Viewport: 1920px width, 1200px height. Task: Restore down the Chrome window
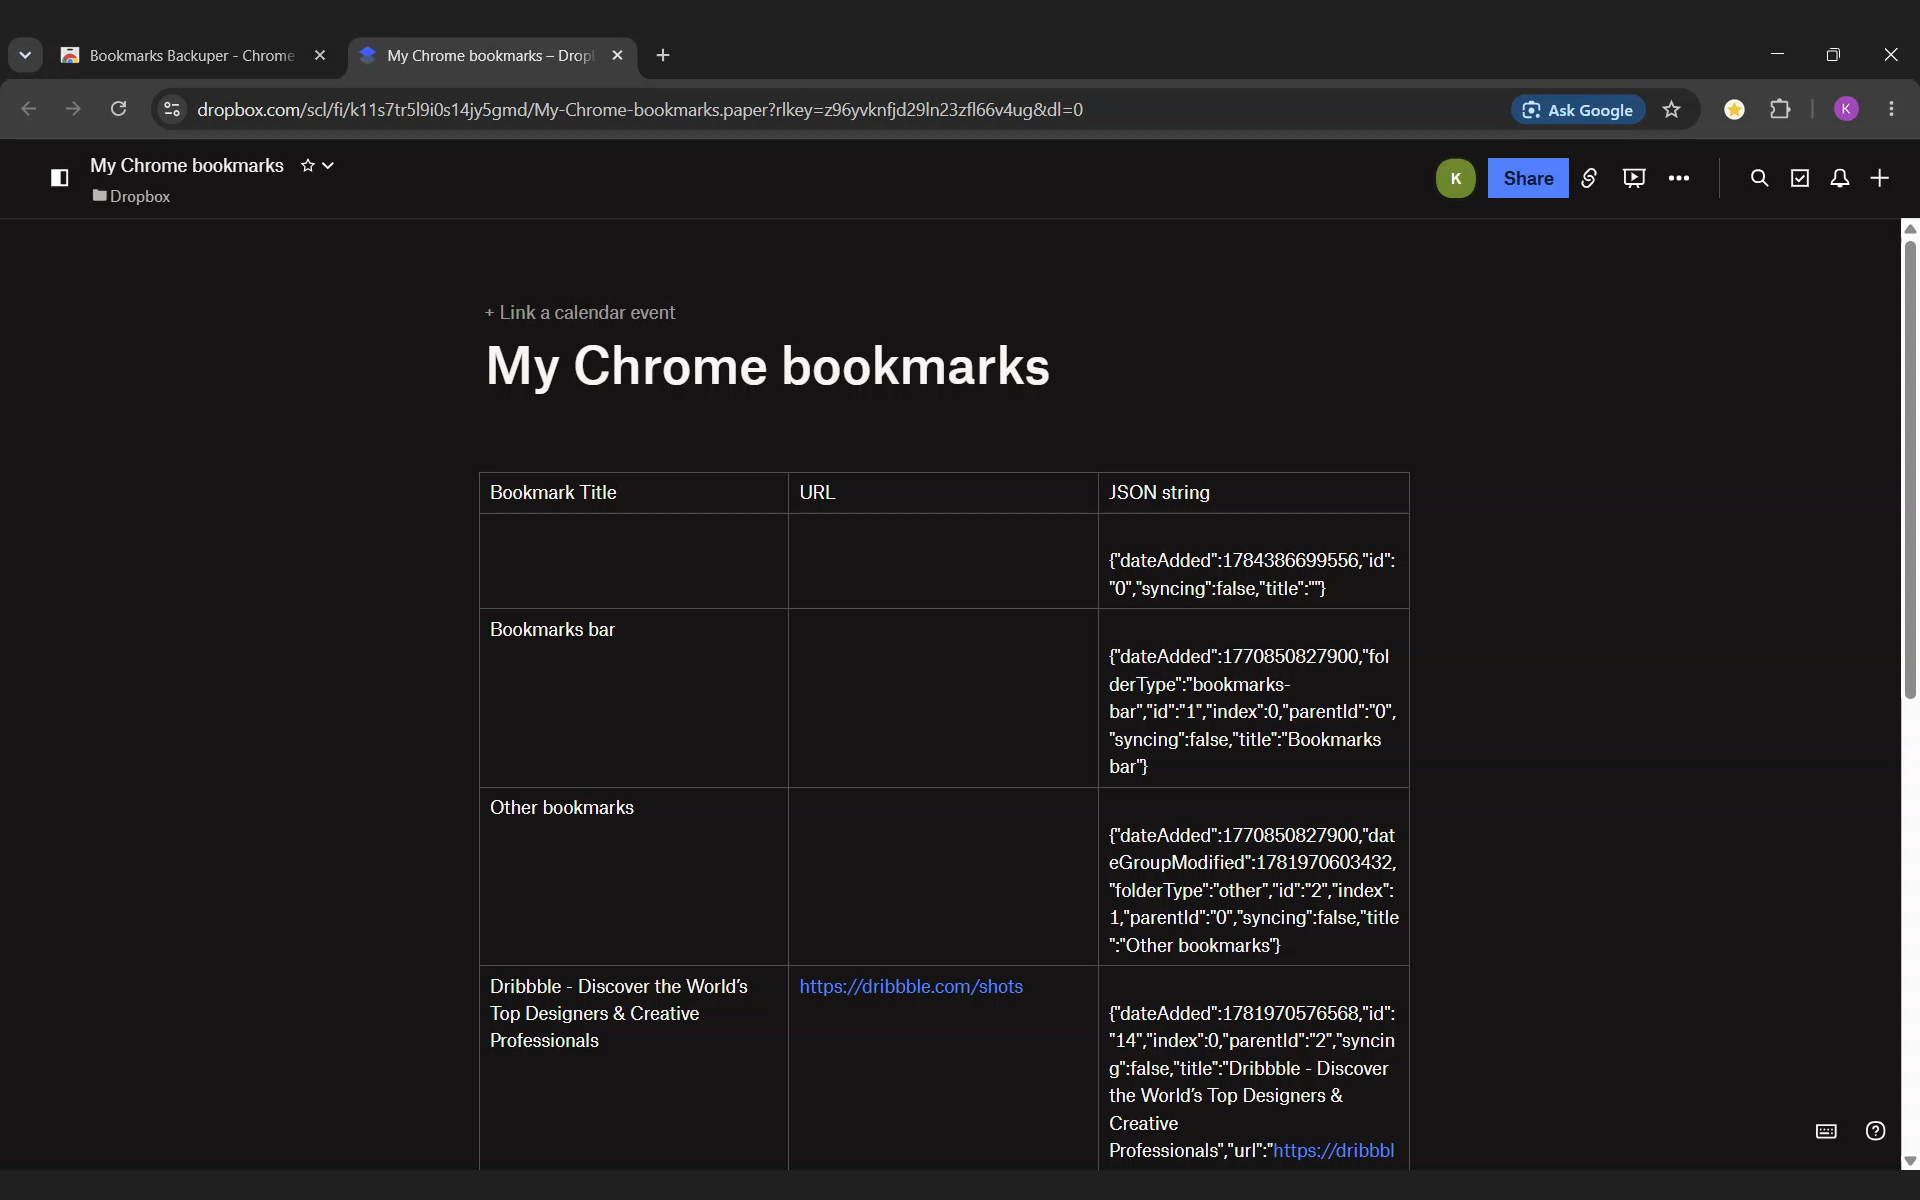click(x=1833, y=54)
